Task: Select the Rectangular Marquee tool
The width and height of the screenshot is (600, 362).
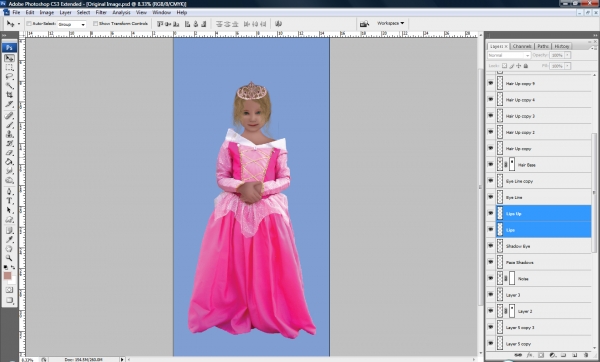Action: (x=9, y=67)
